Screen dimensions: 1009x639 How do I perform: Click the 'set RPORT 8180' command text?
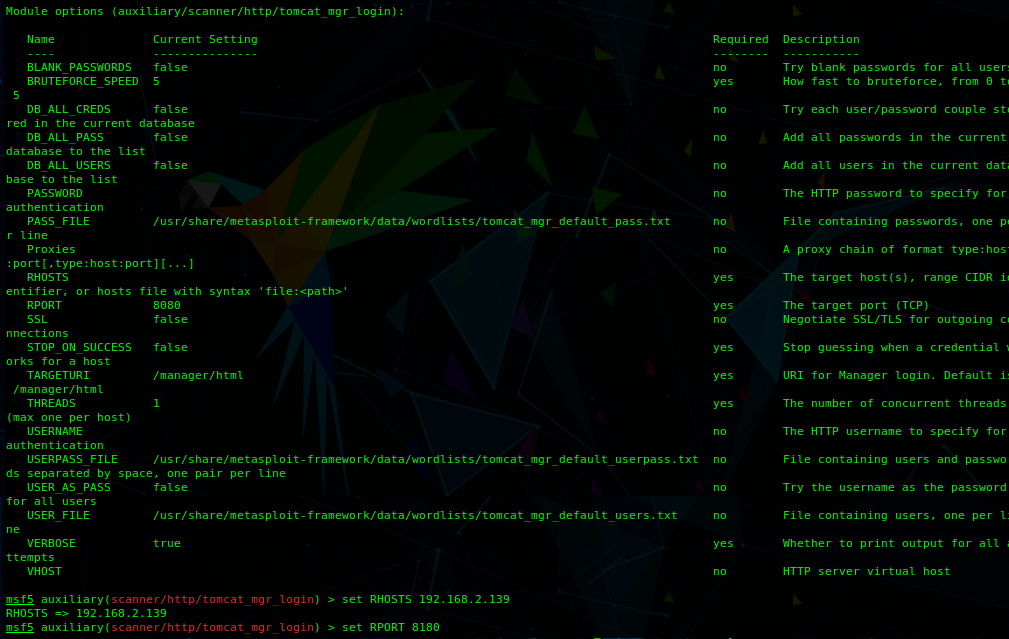[390, 628]
